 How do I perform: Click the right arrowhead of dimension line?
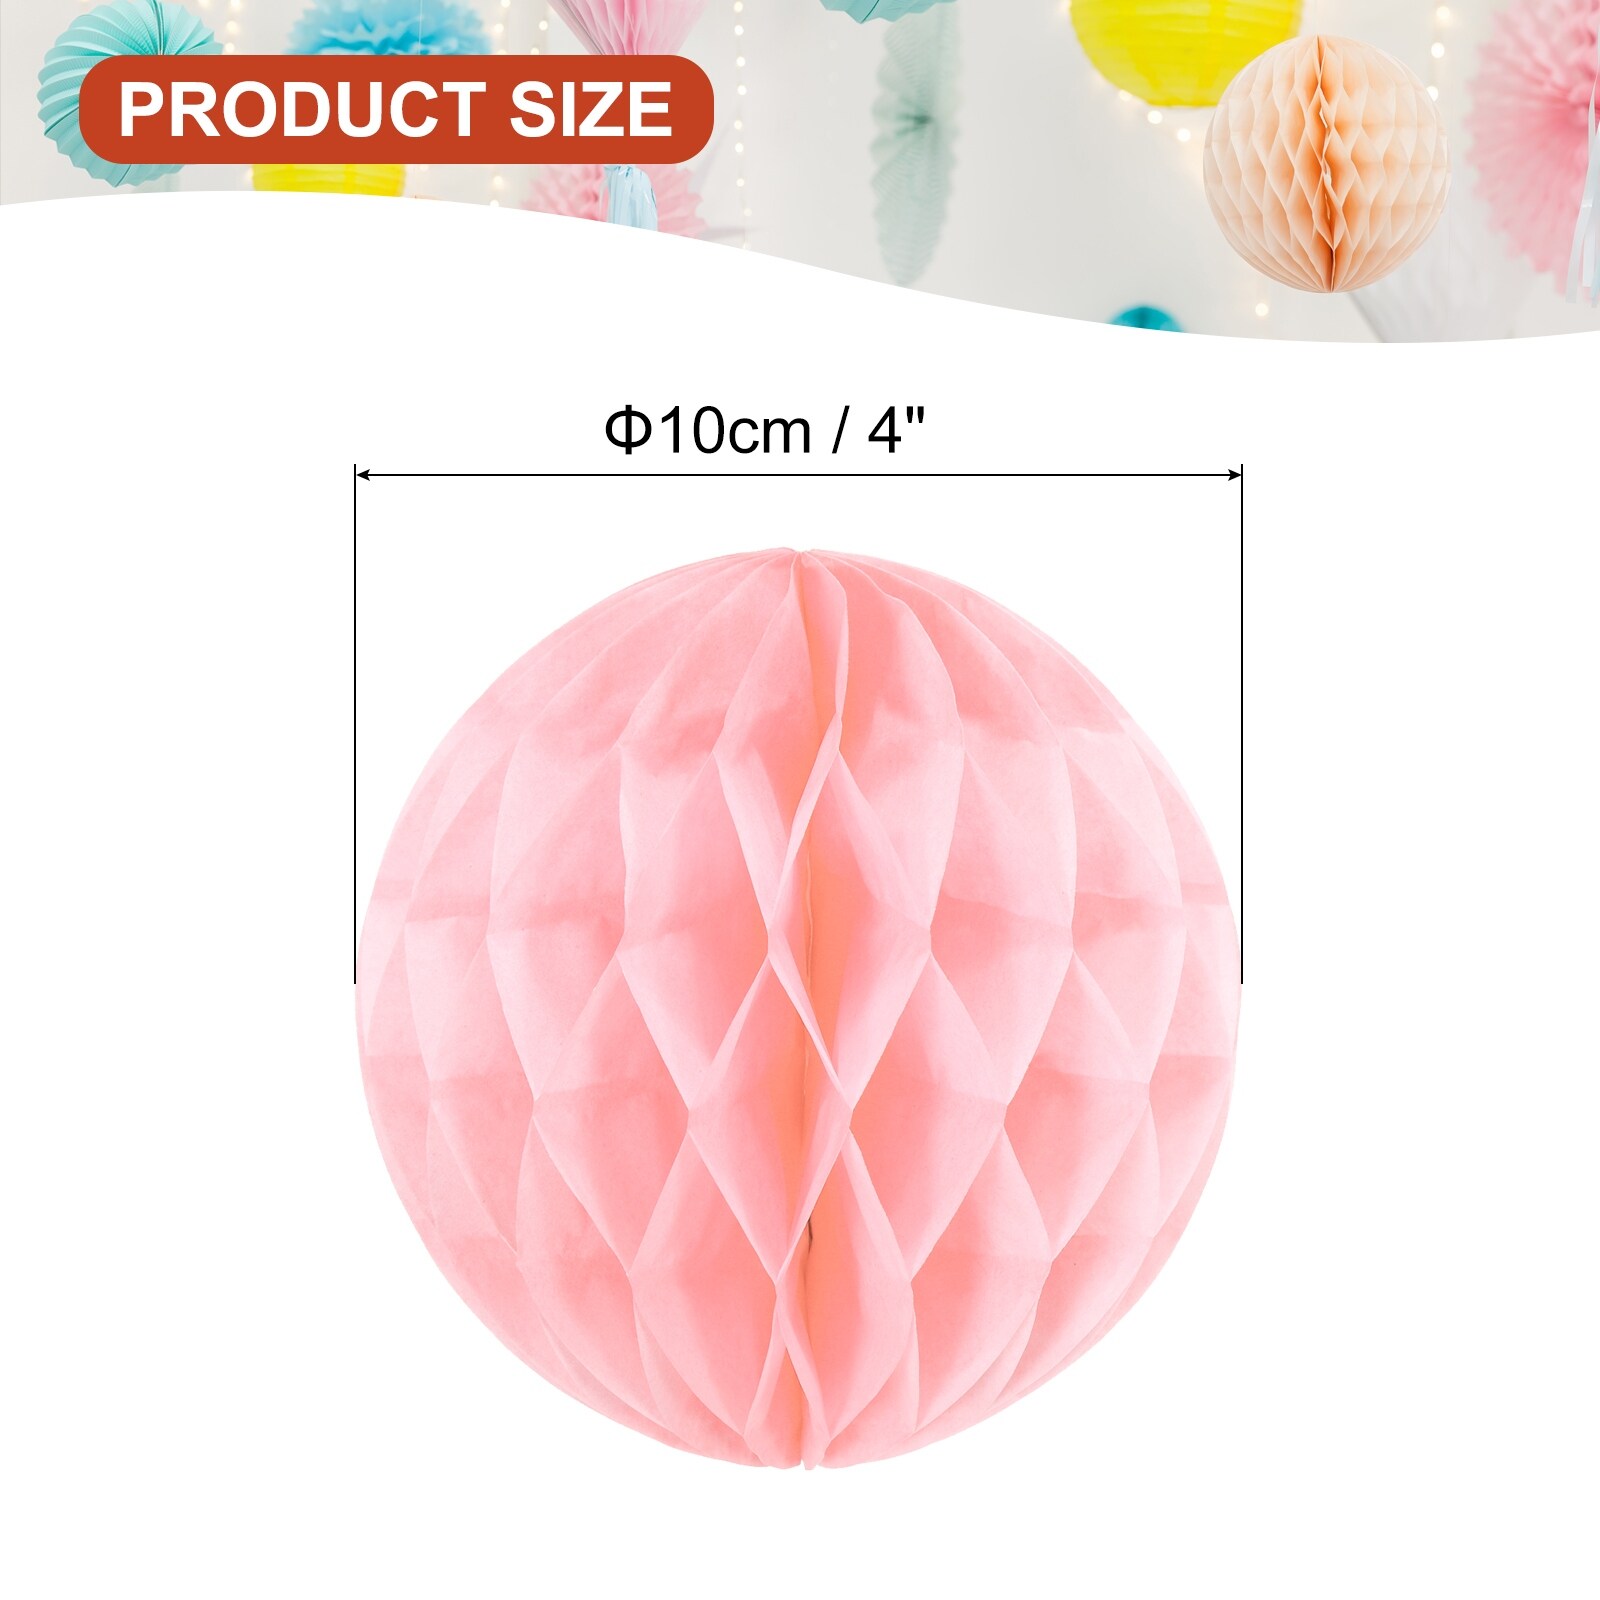pos(1233,476)
